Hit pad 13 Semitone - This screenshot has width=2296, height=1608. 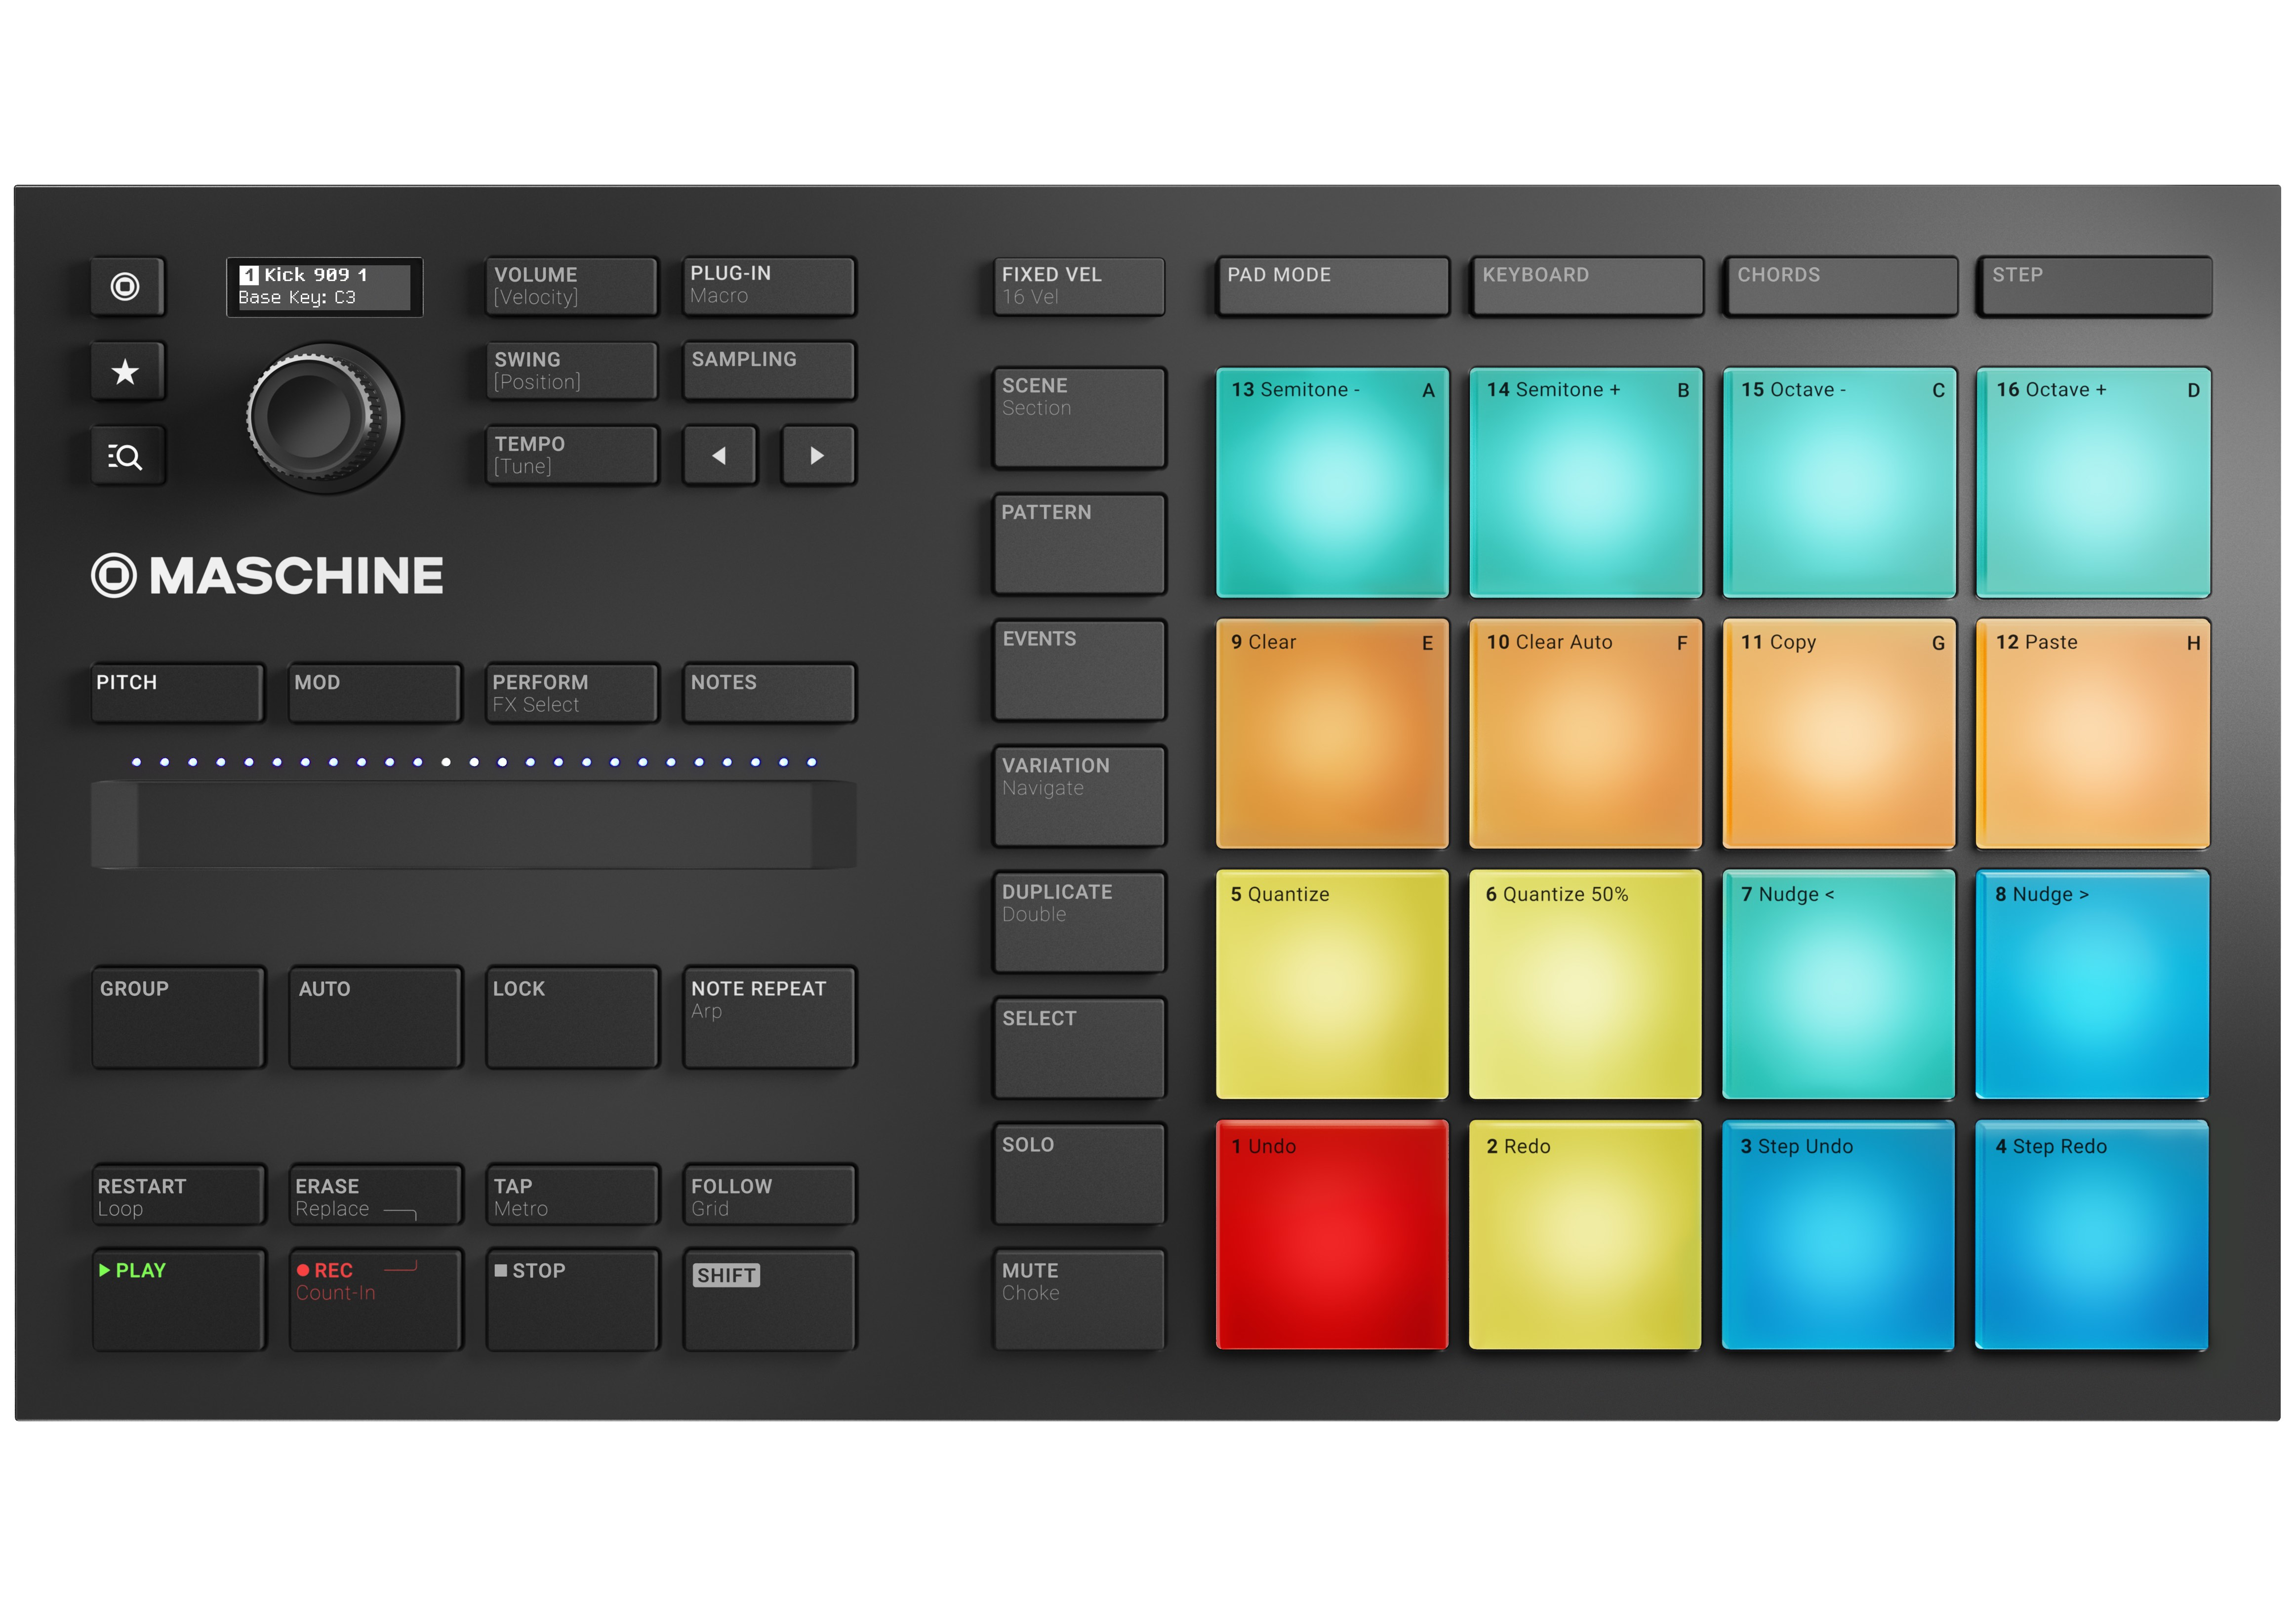[1333, 482]
